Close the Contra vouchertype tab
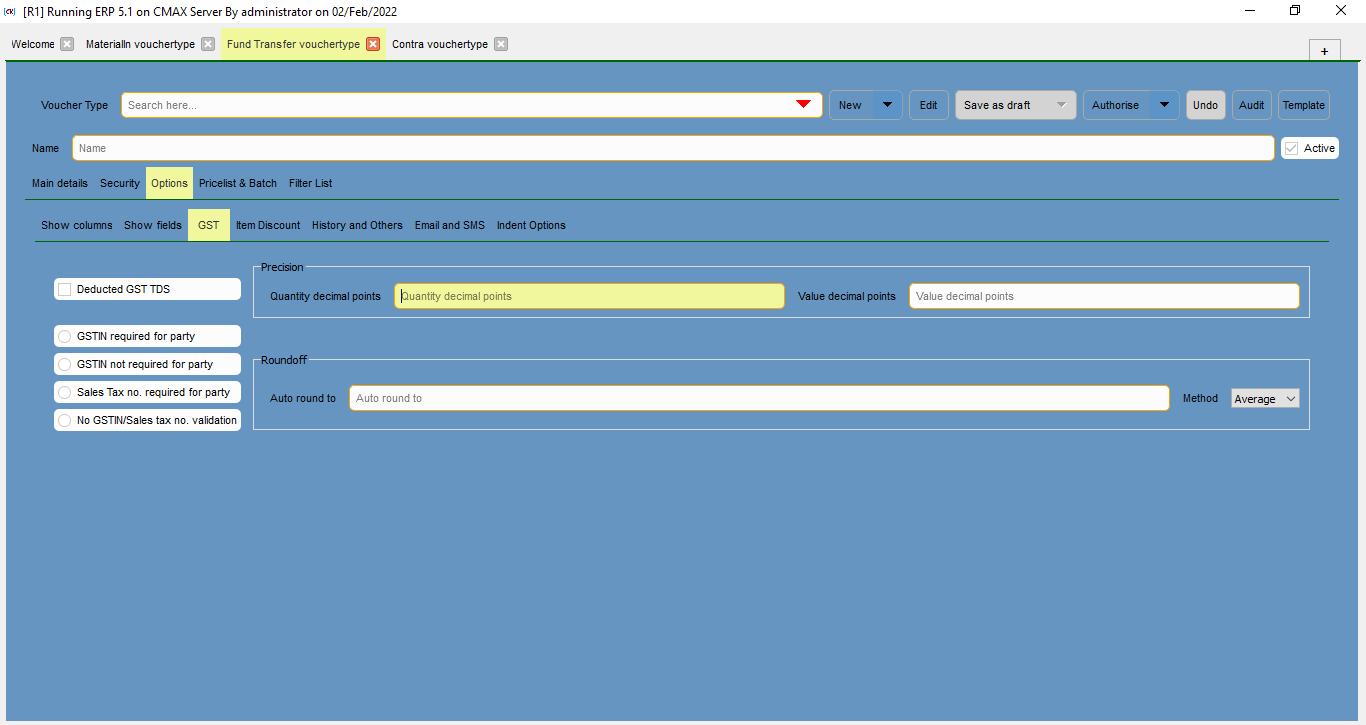 click(501, 44)
